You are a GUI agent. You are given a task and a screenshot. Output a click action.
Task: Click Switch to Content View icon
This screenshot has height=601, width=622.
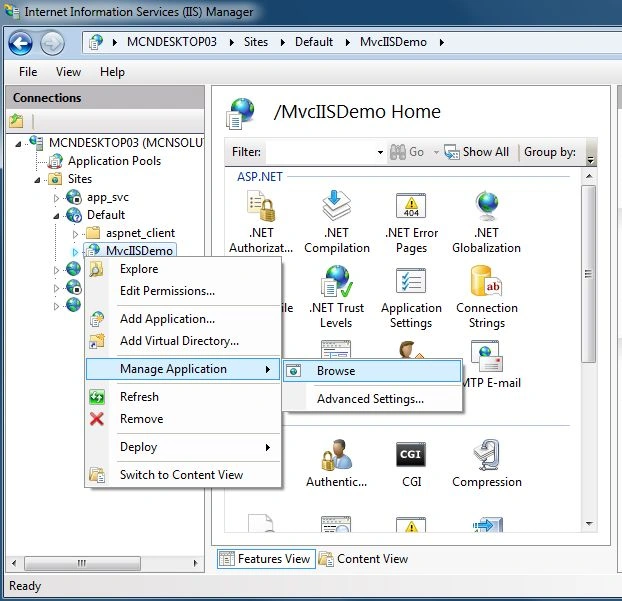click(x=97, y=475)
